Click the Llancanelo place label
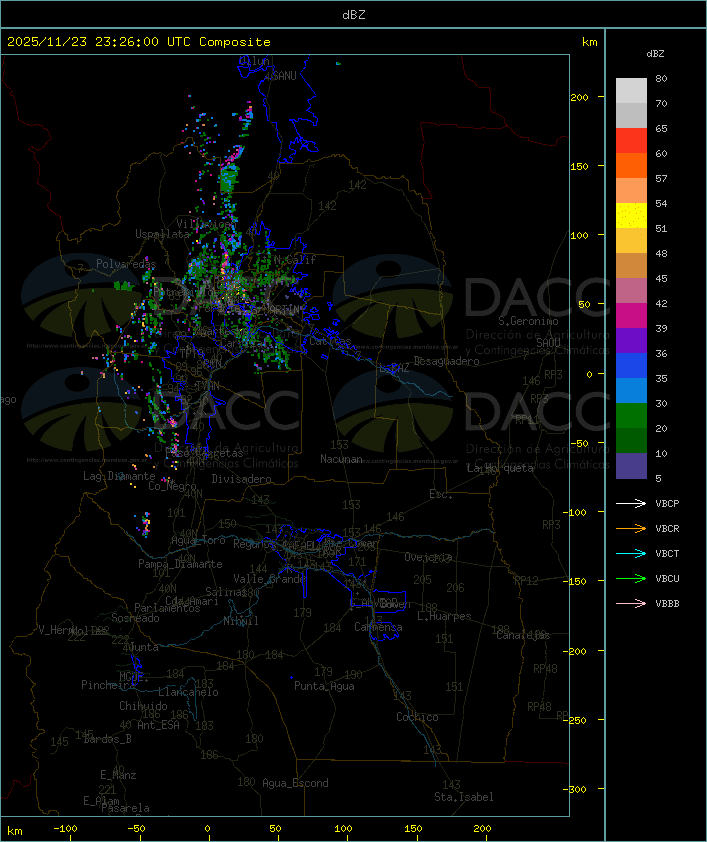This screenshot has height=842, width=707. tap(188, 692)
